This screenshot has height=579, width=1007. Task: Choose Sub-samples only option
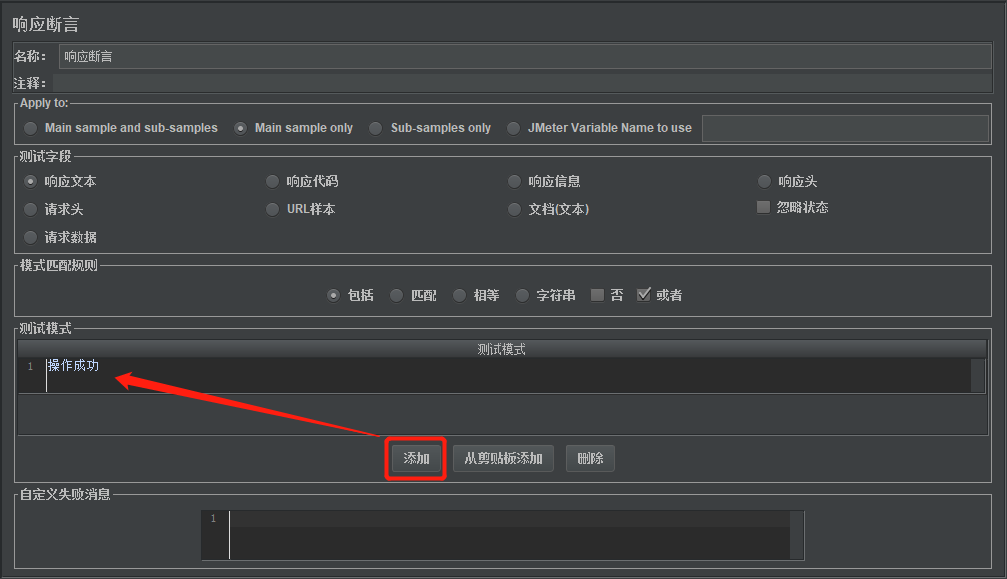pos(430,128)
